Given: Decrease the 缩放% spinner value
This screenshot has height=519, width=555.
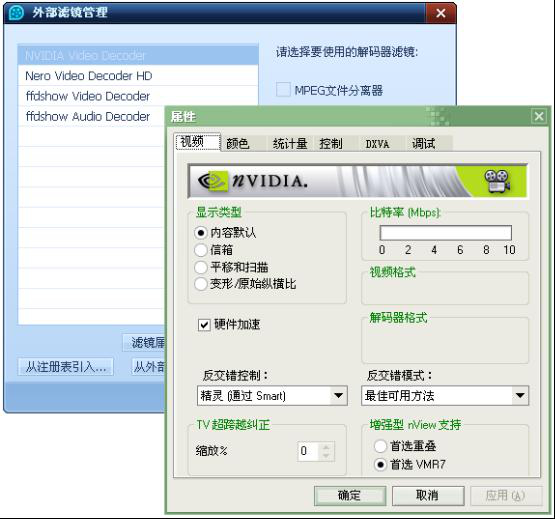Looking at the screenshot, I should (326, 456).
